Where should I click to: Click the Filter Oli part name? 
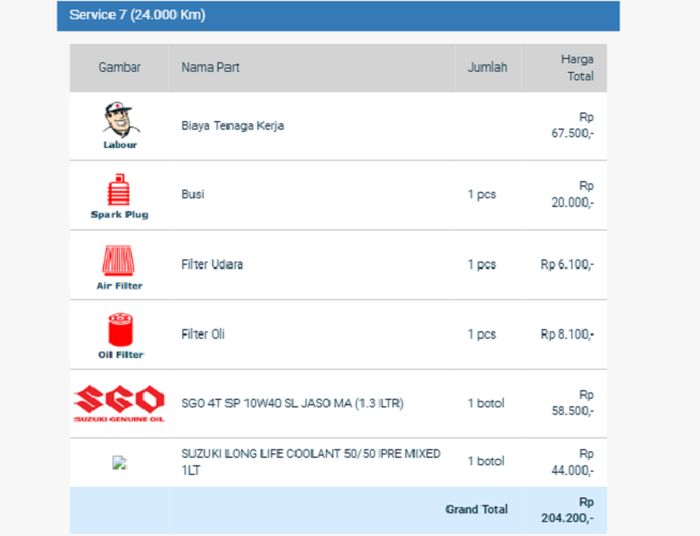coord(202,334)
